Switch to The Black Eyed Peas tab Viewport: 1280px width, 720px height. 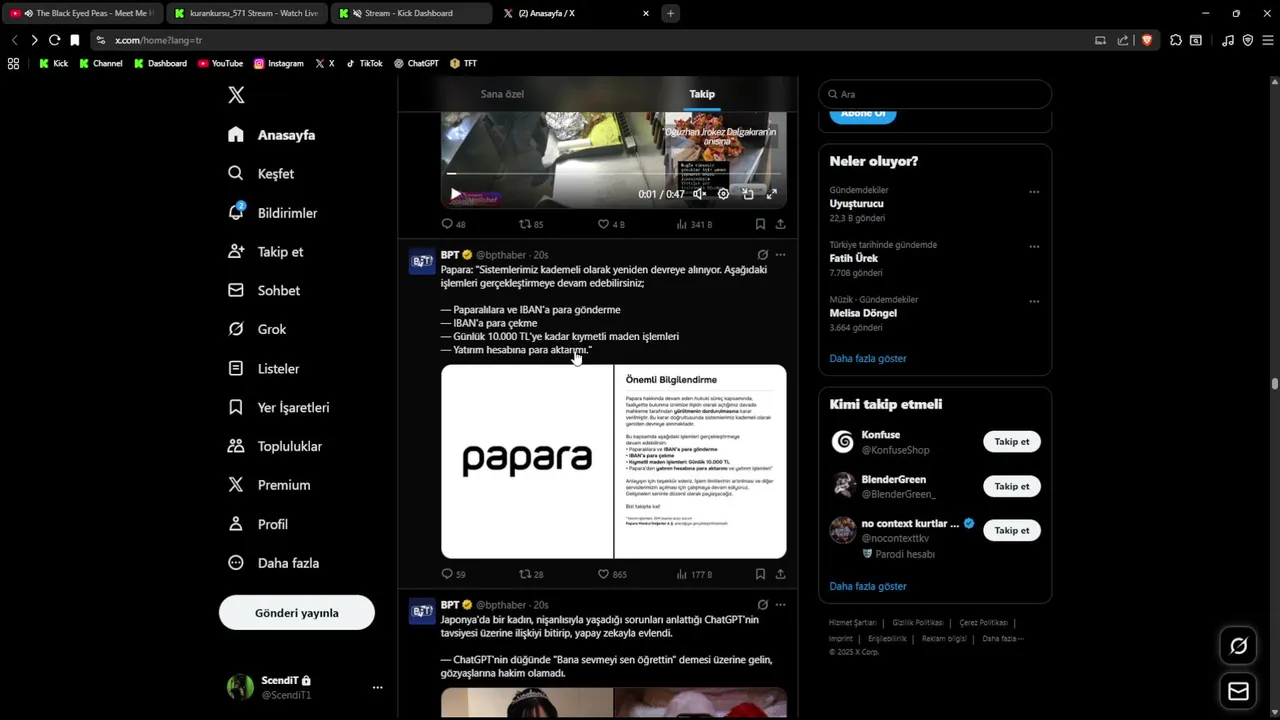point(83,13)
